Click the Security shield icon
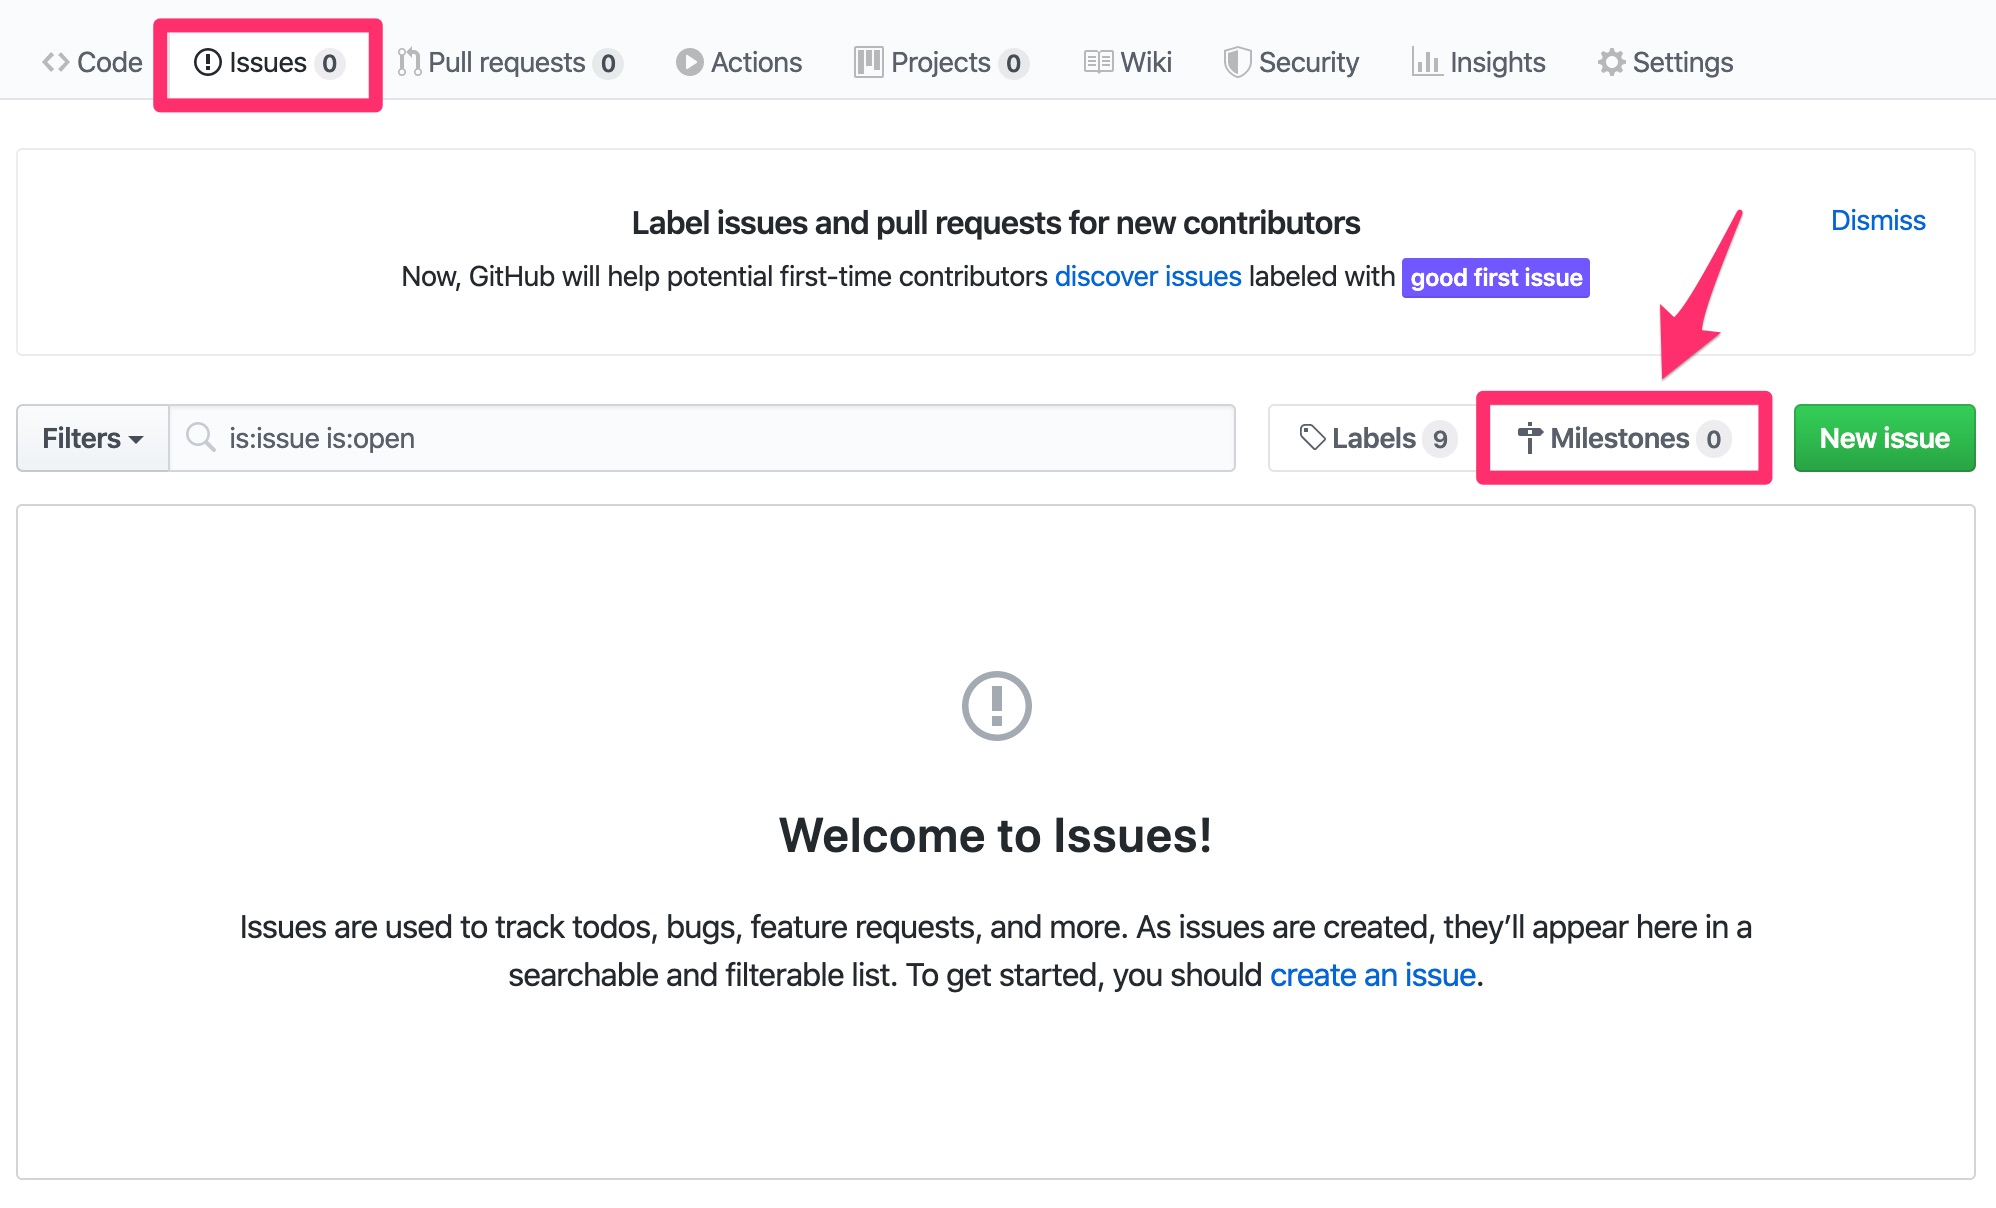Viewport: 1996px width, 1208px height. pos(1236,62)
